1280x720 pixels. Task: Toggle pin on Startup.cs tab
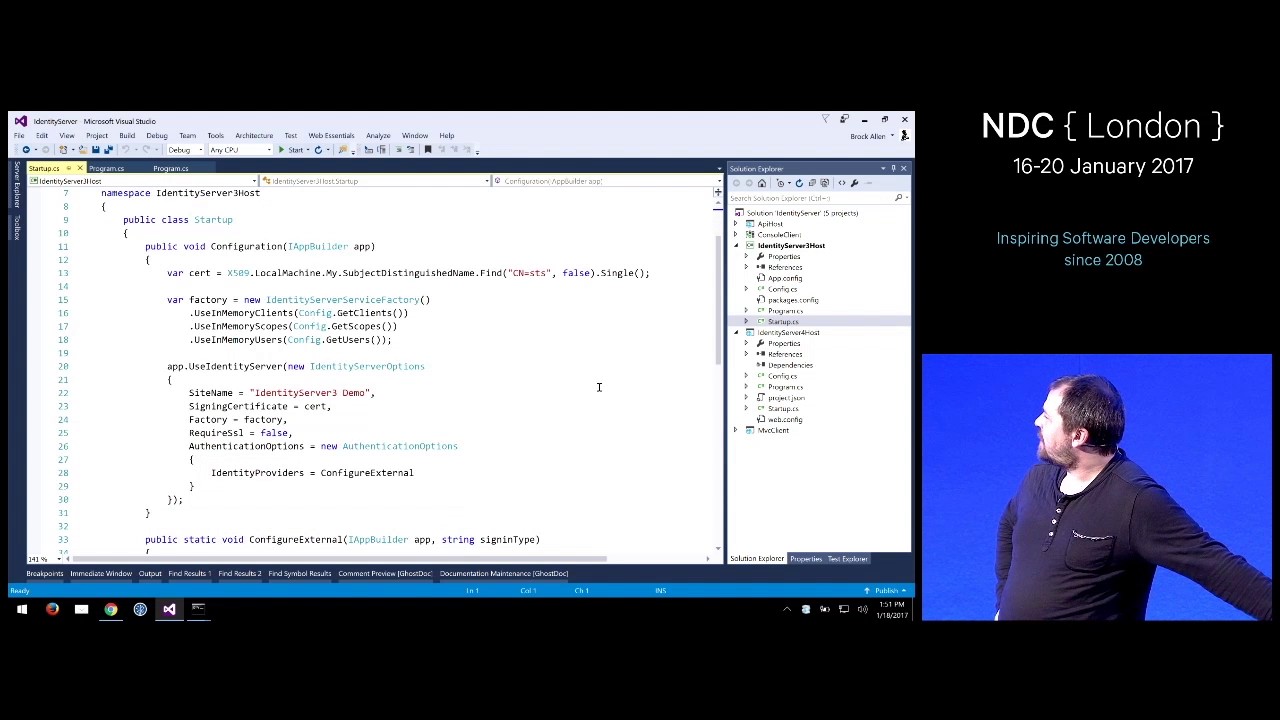(68, 168)
